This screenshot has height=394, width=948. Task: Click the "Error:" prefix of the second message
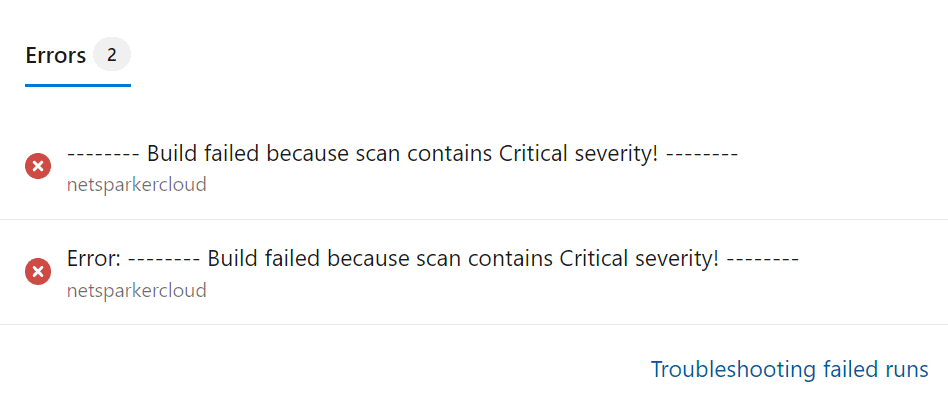click(95, 259)
